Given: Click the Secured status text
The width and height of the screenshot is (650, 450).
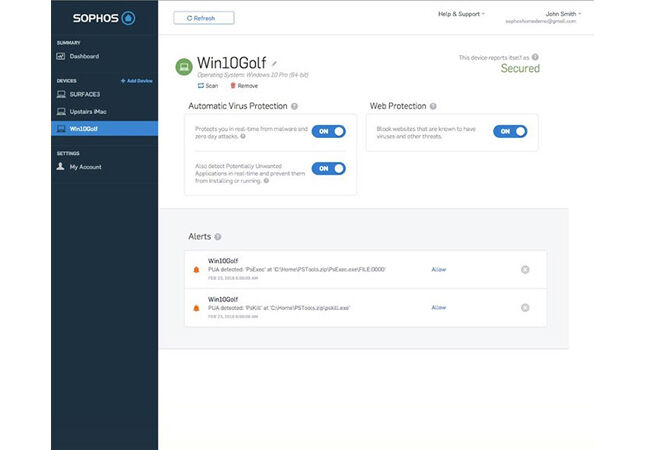Looking at the screenshot, I should [520, 69].
